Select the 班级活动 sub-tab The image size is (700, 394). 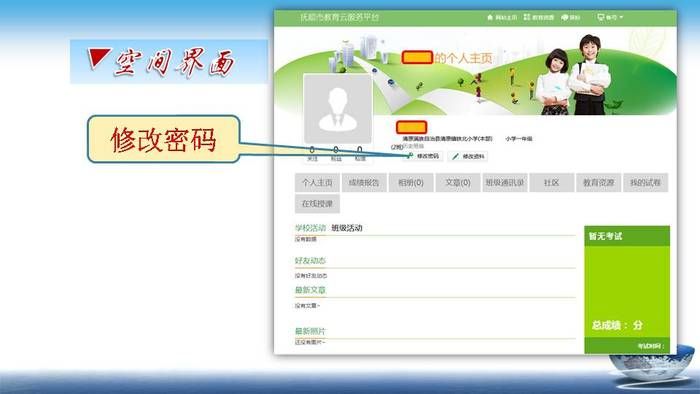pos(347,228)
